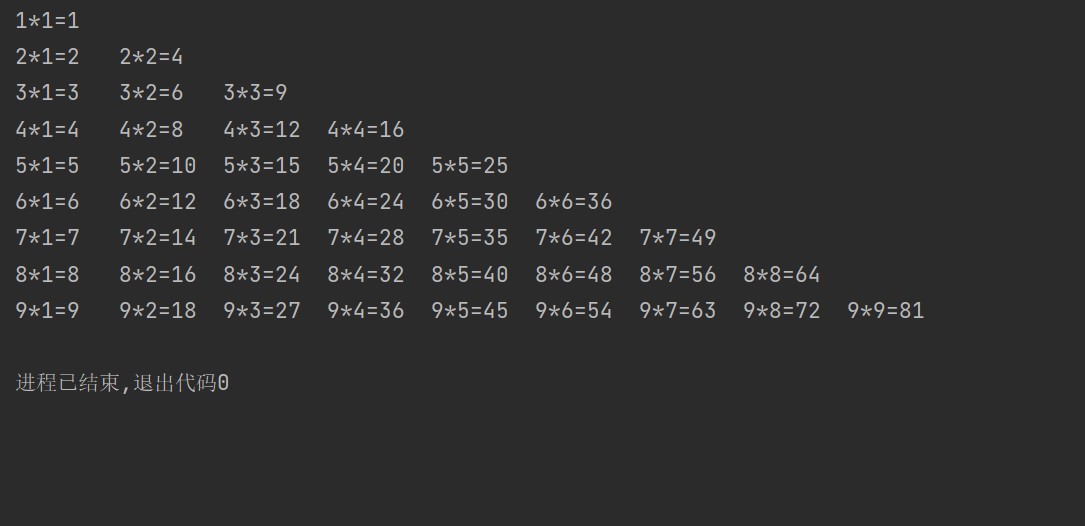This screenshot has height=526, width=1085.
Task: Click on the 3*3=9 result
Action: click(x=255, y=93)
